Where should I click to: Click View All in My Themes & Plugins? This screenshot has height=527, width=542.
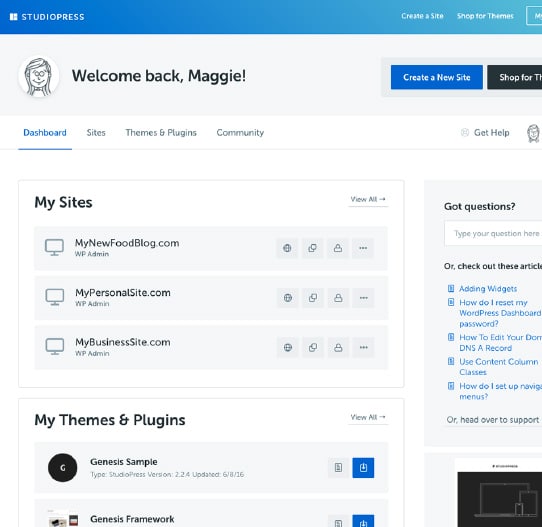pos(368,417)
